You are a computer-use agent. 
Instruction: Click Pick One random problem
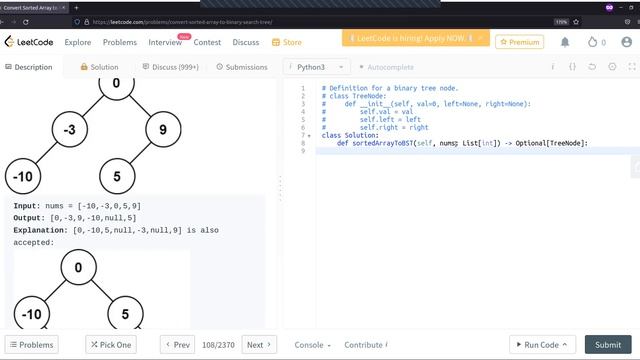click(x=111, y=344)
